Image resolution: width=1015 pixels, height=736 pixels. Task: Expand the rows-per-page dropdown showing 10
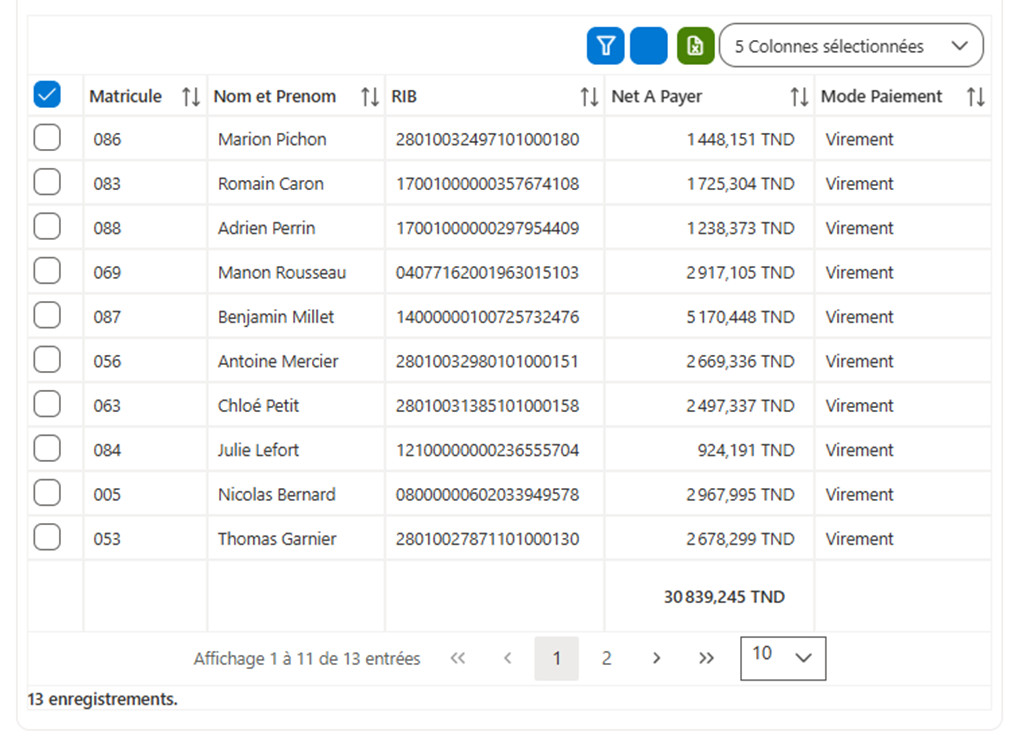783,658
